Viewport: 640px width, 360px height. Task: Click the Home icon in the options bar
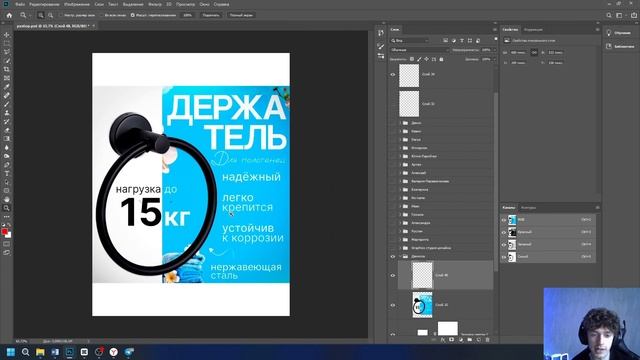tap(9, 15)
